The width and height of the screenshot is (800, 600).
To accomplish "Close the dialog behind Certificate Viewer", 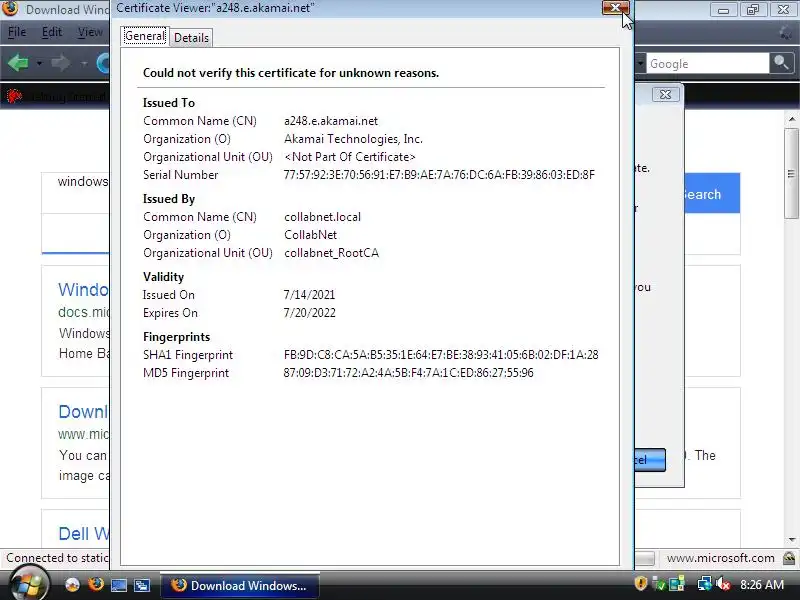I will point(665,94).
